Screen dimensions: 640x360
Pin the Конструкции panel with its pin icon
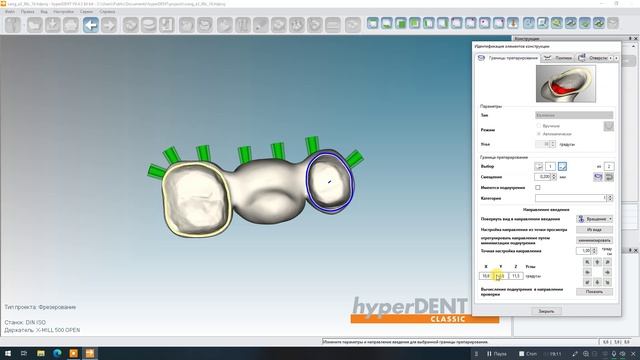[x=630, y=38]
